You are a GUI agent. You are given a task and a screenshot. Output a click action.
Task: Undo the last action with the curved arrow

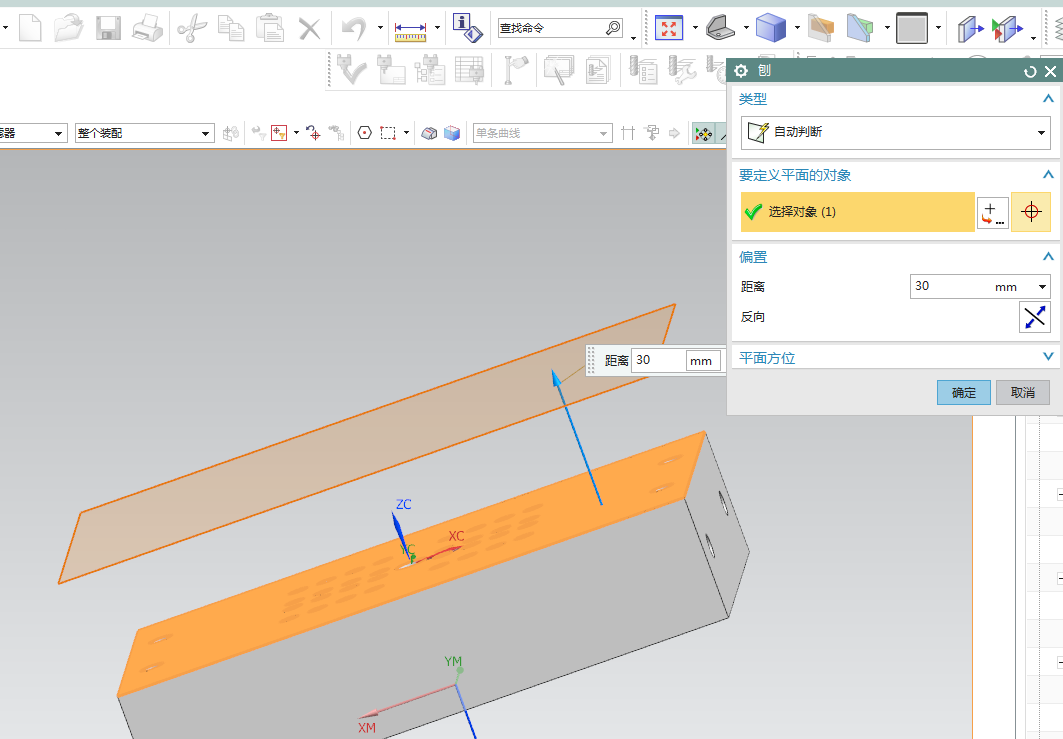[354, 28]
